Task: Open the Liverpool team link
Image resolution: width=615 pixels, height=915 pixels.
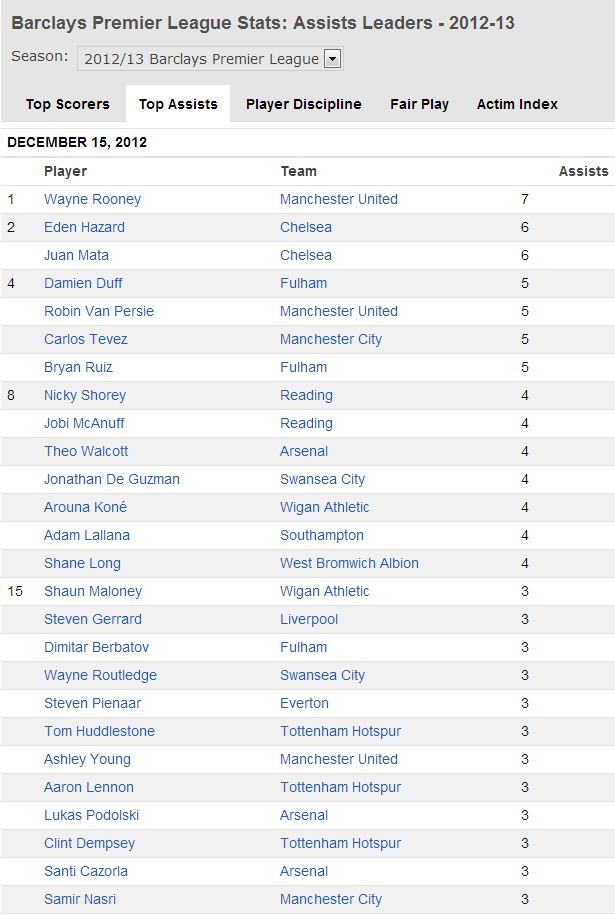Action: tap(309, 620)
